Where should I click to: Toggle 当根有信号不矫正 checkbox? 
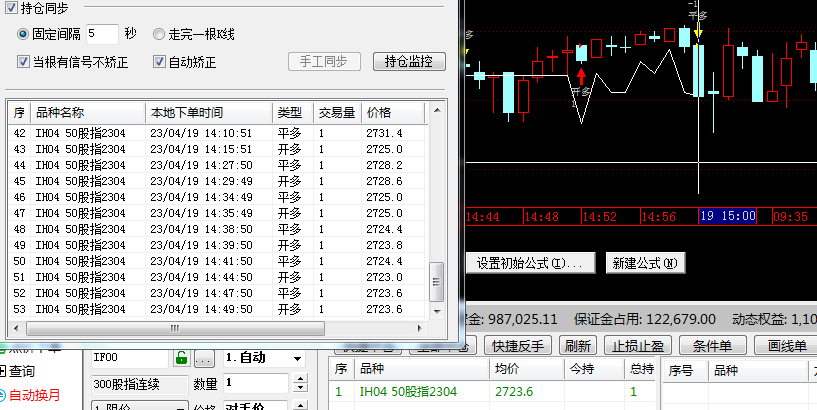pos(23,62)
